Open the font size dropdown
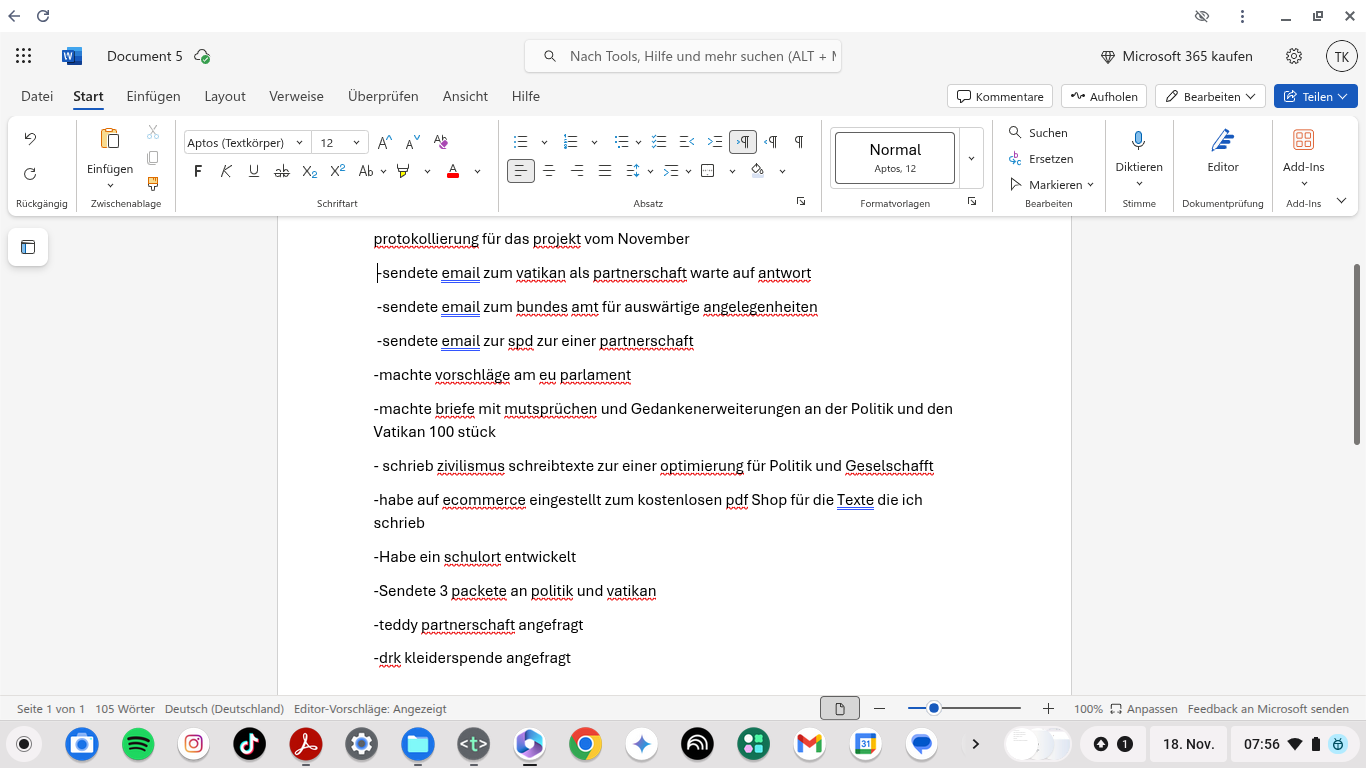1366x768 pixels. (356, 143)
